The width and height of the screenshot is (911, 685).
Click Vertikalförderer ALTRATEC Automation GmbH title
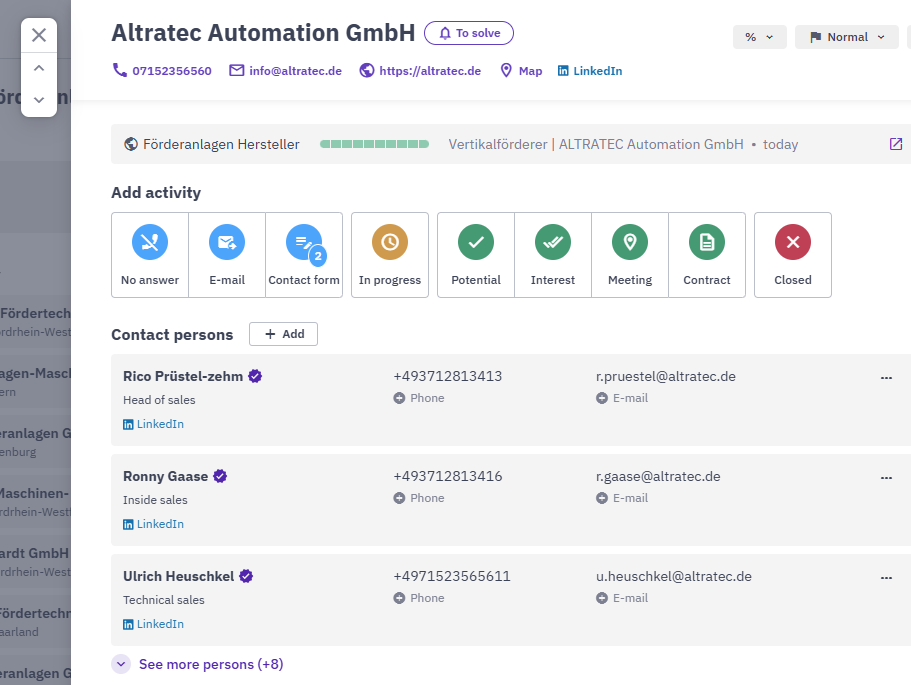point(596,144)
